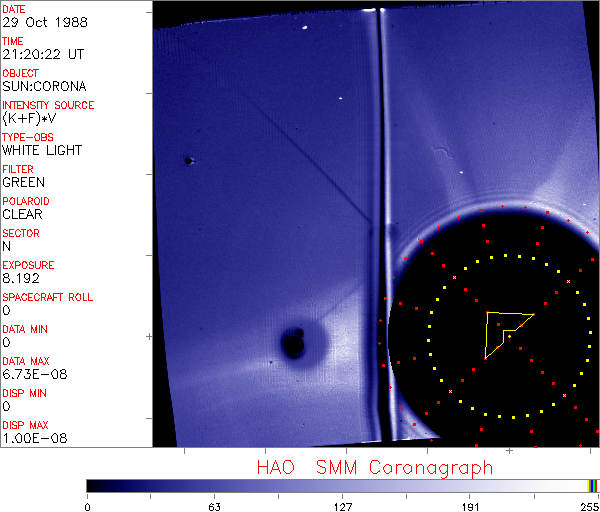The image size is (600, 512).
Task: Click the DATE label in metadata panel
Action: [15, 9]
